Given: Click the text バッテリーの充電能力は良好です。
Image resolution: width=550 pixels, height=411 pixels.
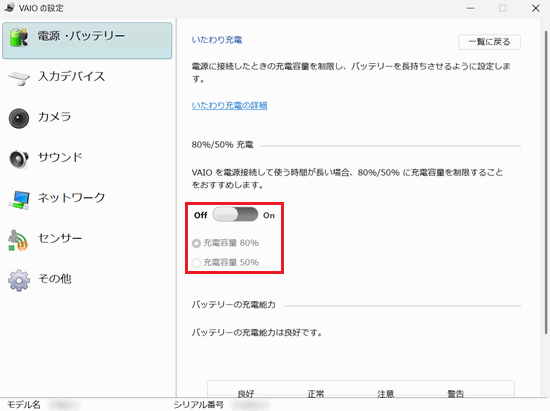Looking at the screenshot, I should pos(257,332).
